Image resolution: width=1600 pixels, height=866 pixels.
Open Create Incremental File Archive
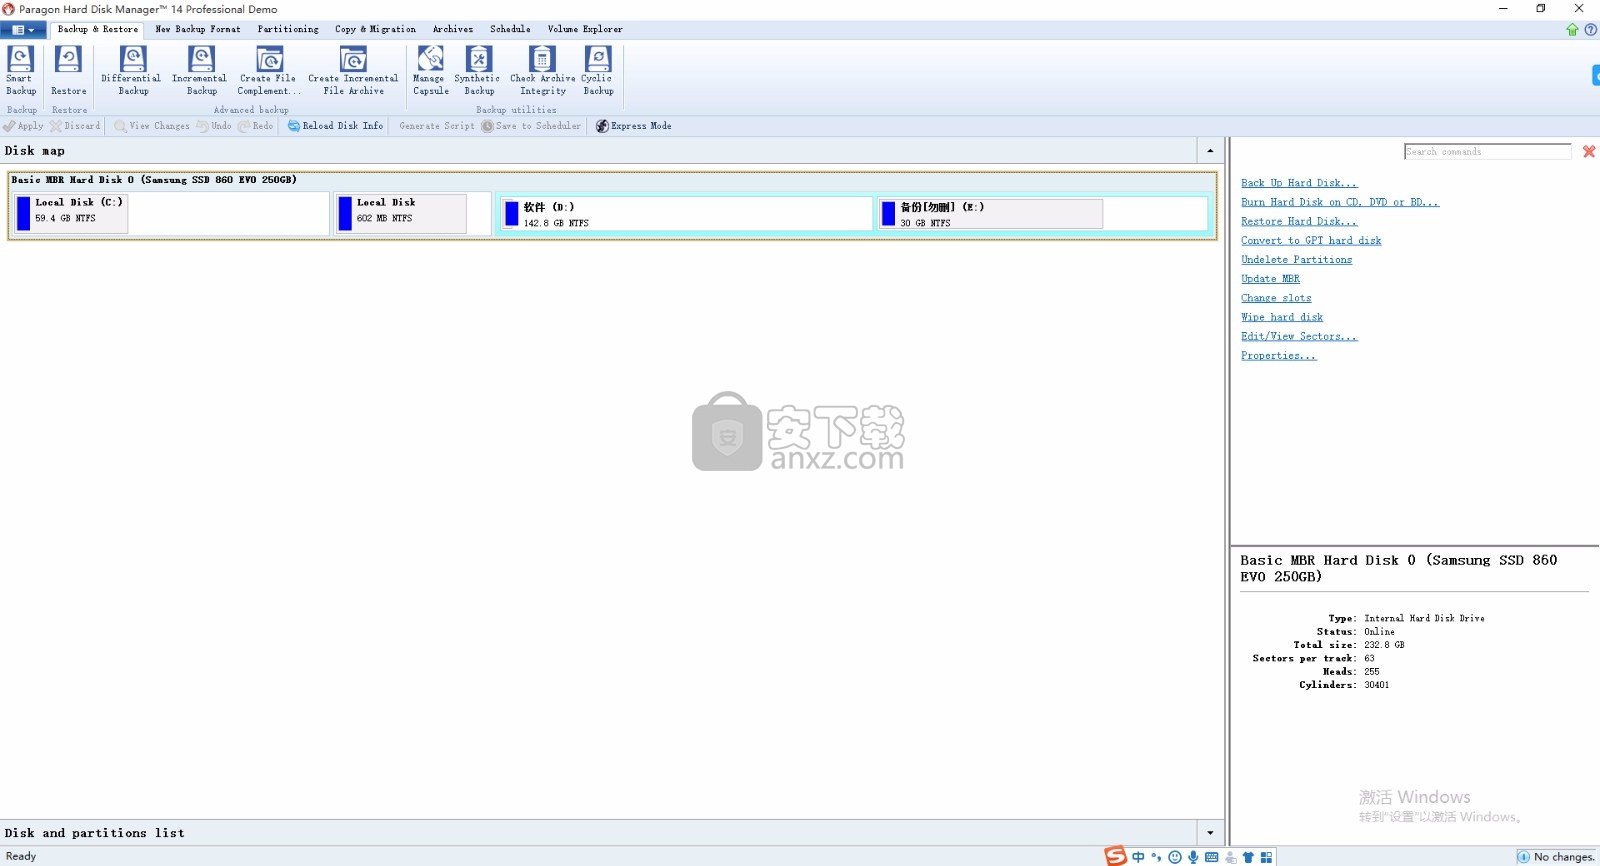[x=353, y=70]
